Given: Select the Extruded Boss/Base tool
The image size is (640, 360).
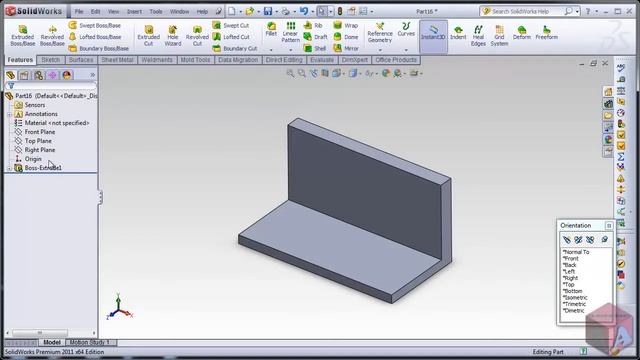Looking at the screenshot, I should click(x=23, y=35).
